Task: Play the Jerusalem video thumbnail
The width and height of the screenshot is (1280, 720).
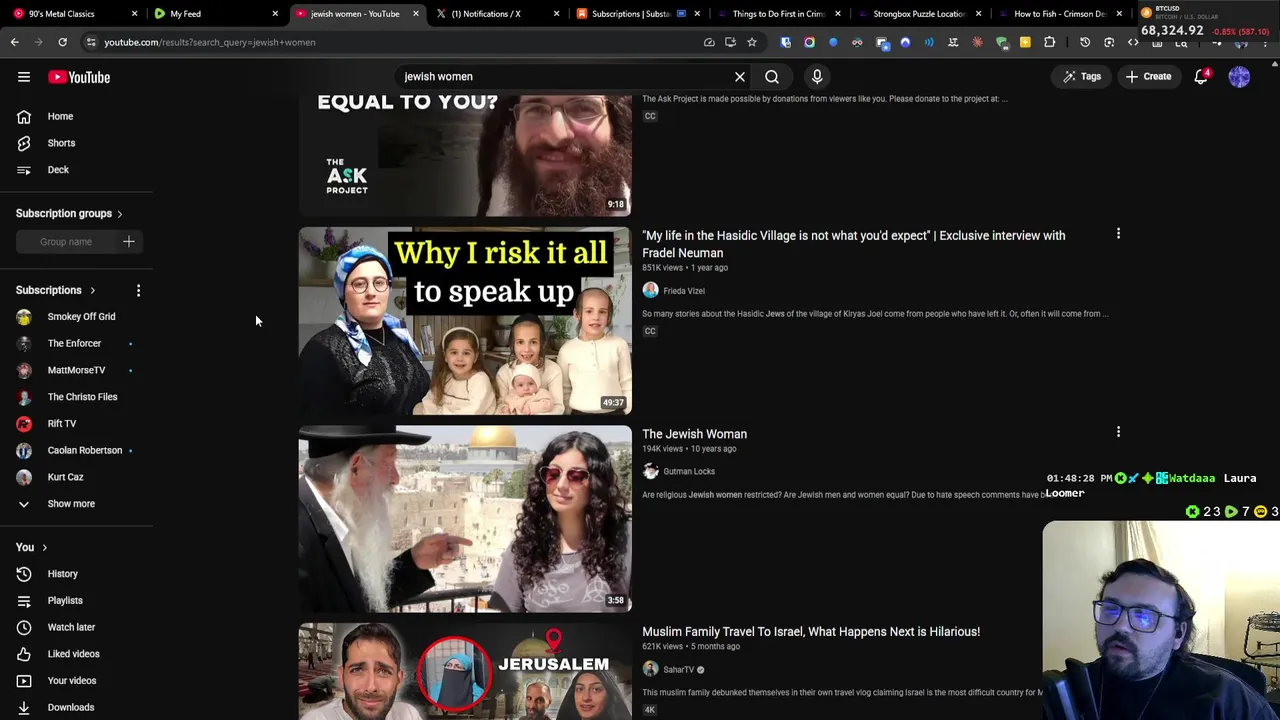Action: point(465,671)
